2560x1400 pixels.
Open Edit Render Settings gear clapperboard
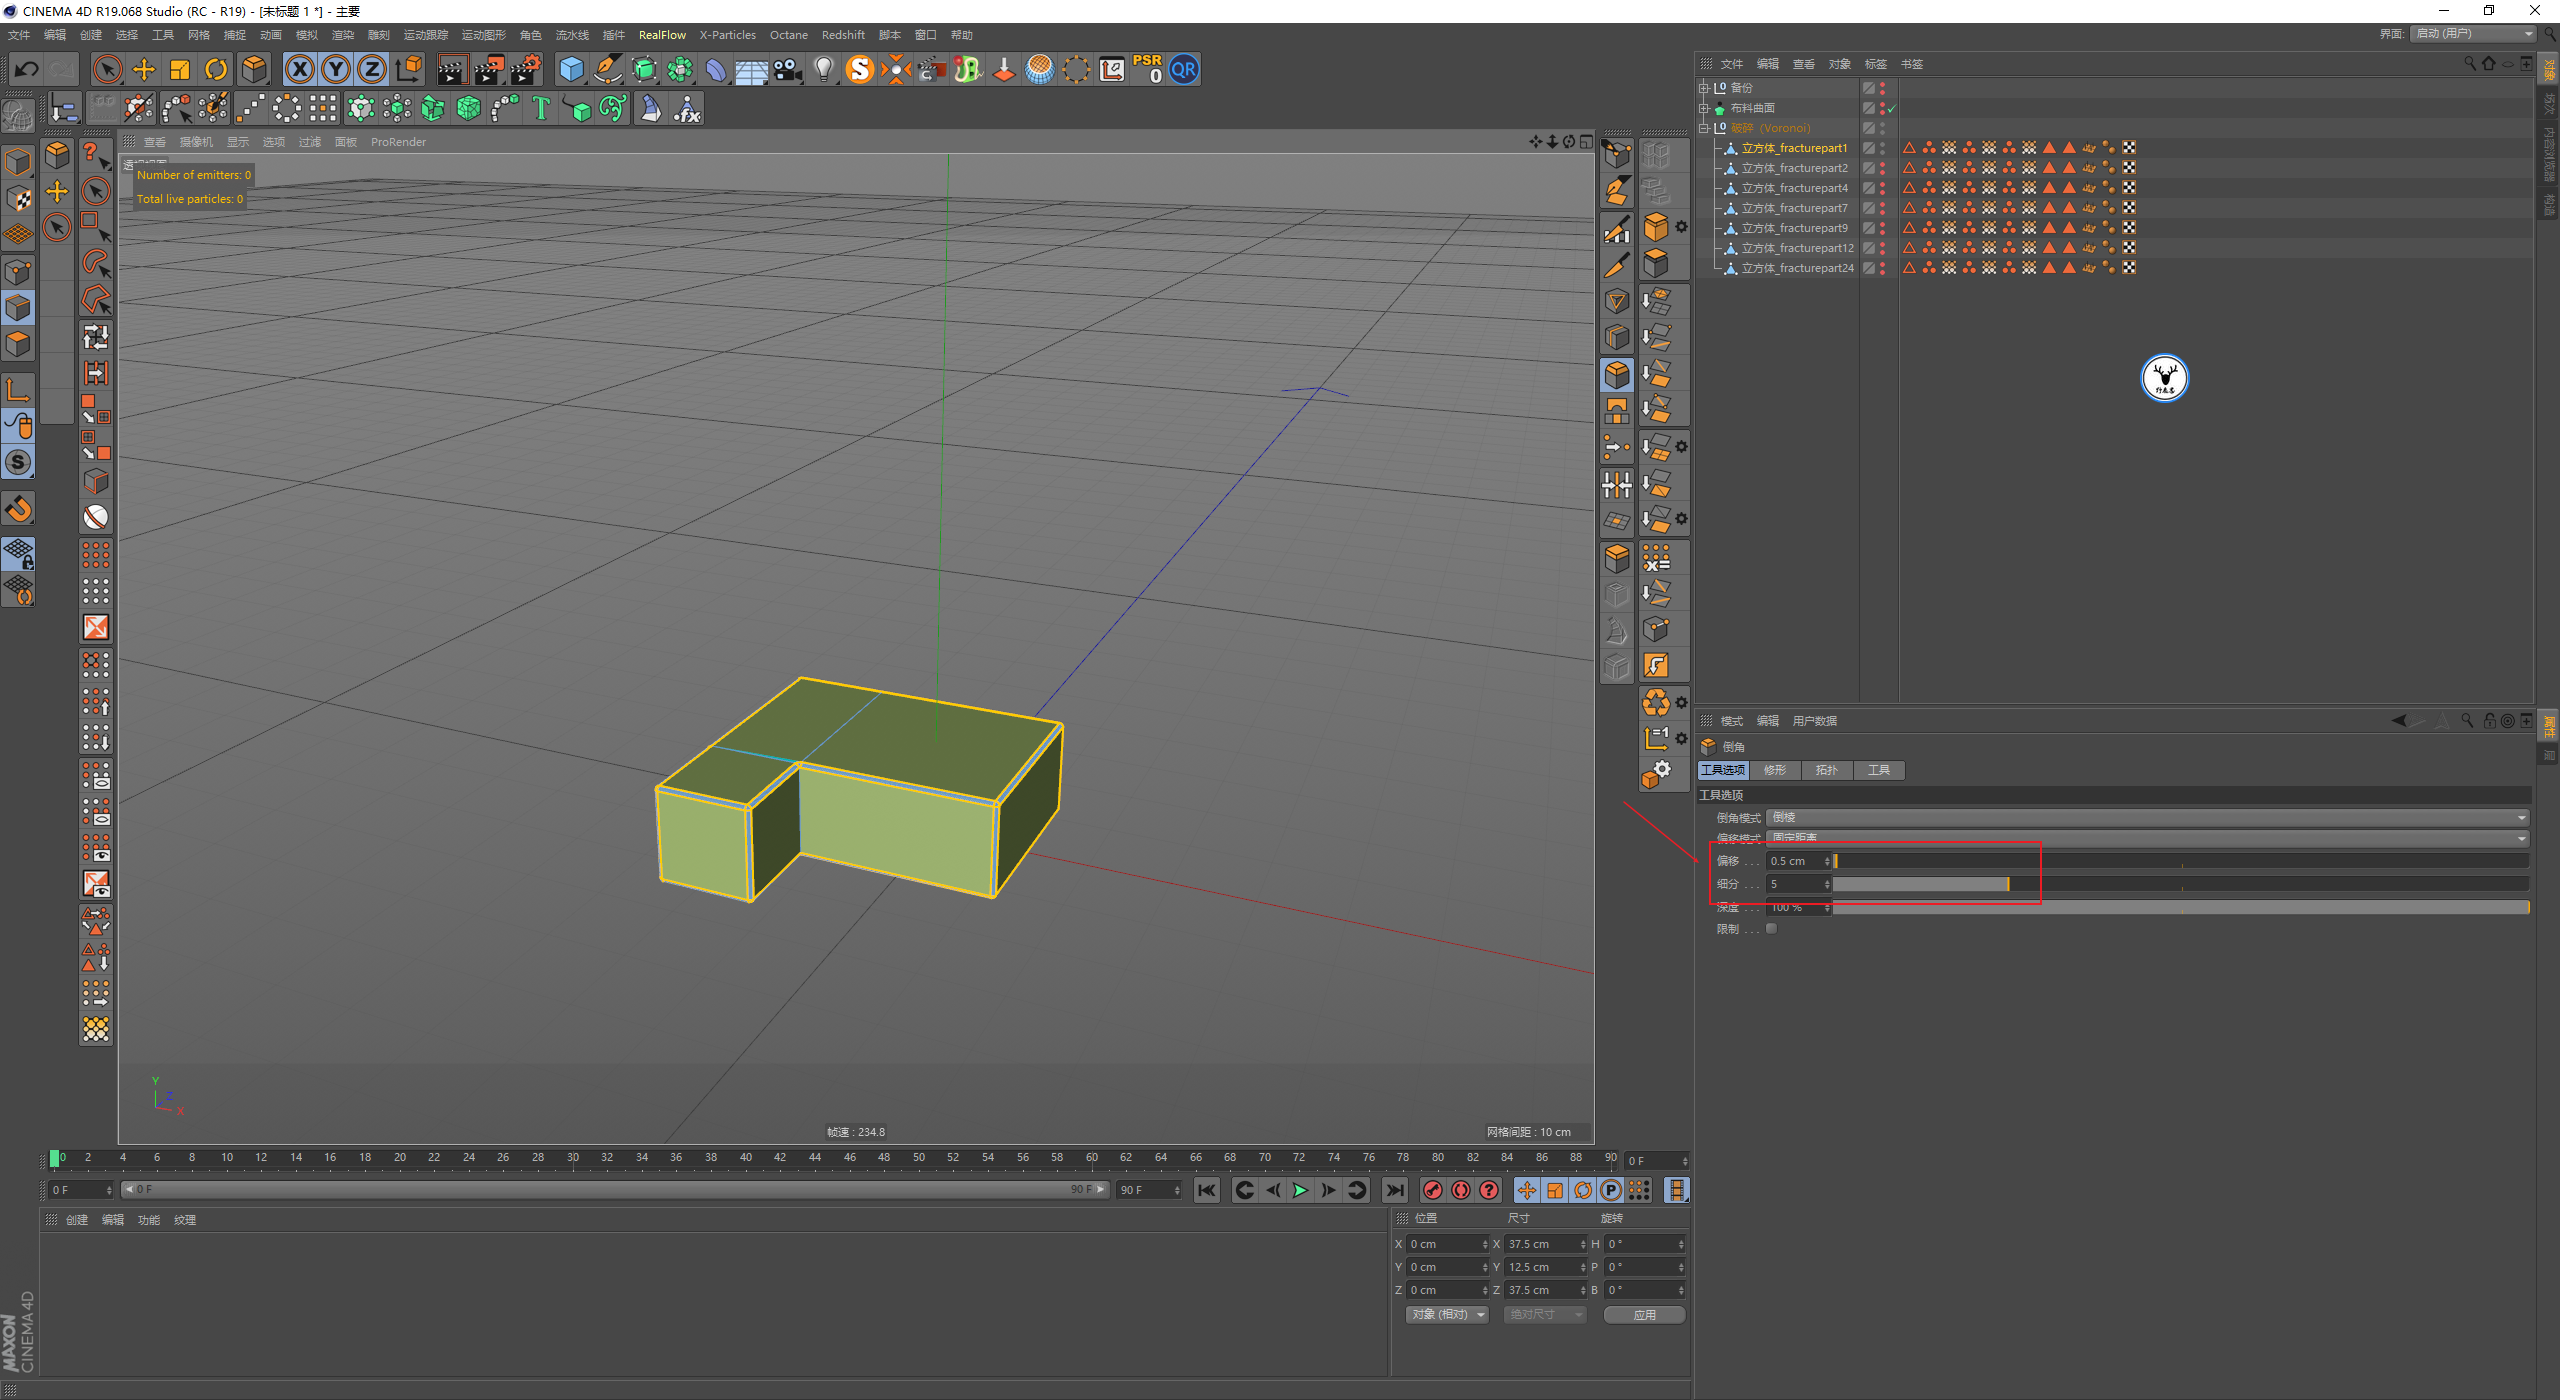pos(525,69)
